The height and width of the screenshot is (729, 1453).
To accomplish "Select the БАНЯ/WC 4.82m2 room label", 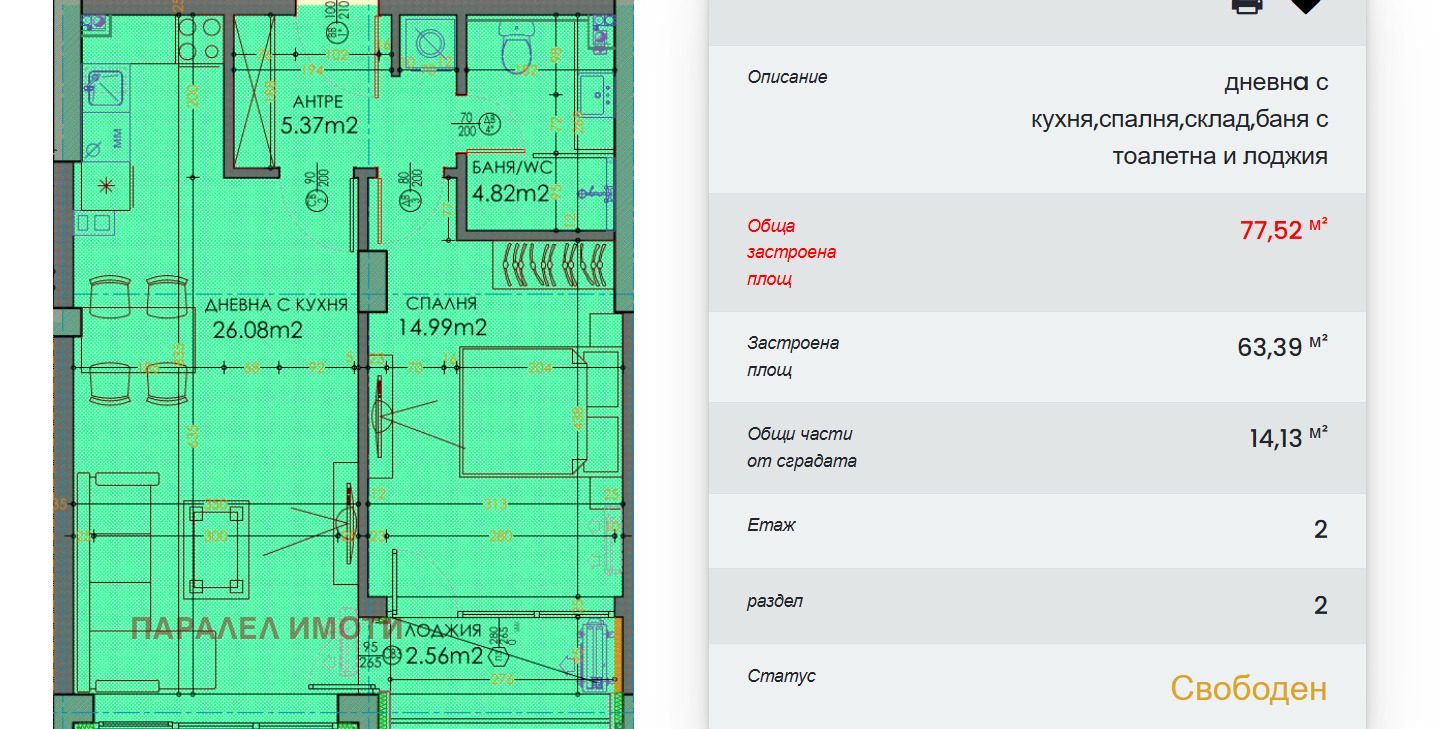I will [510, 181].
